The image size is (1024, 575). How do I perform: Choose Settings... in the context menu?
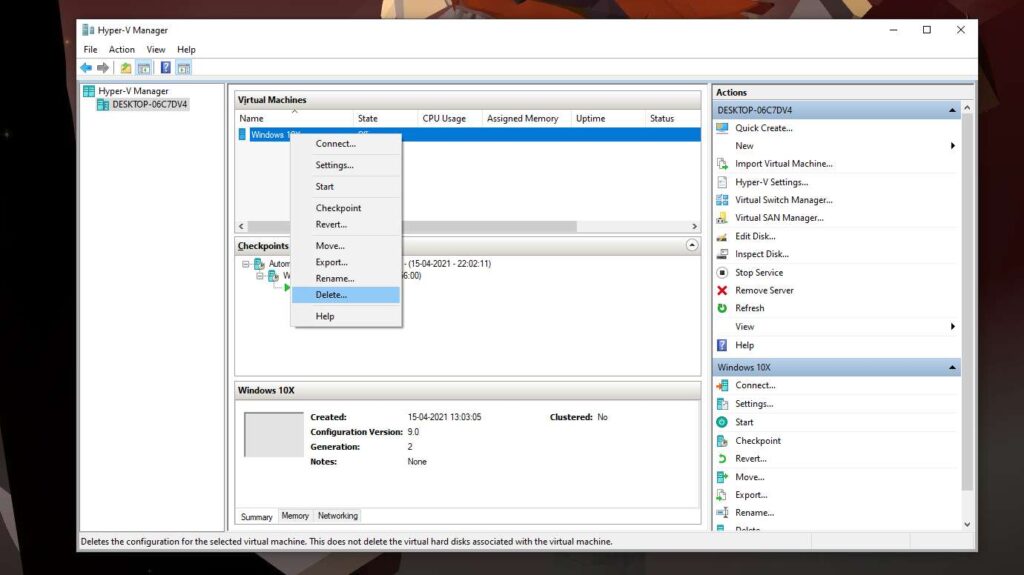pos(346,165)
